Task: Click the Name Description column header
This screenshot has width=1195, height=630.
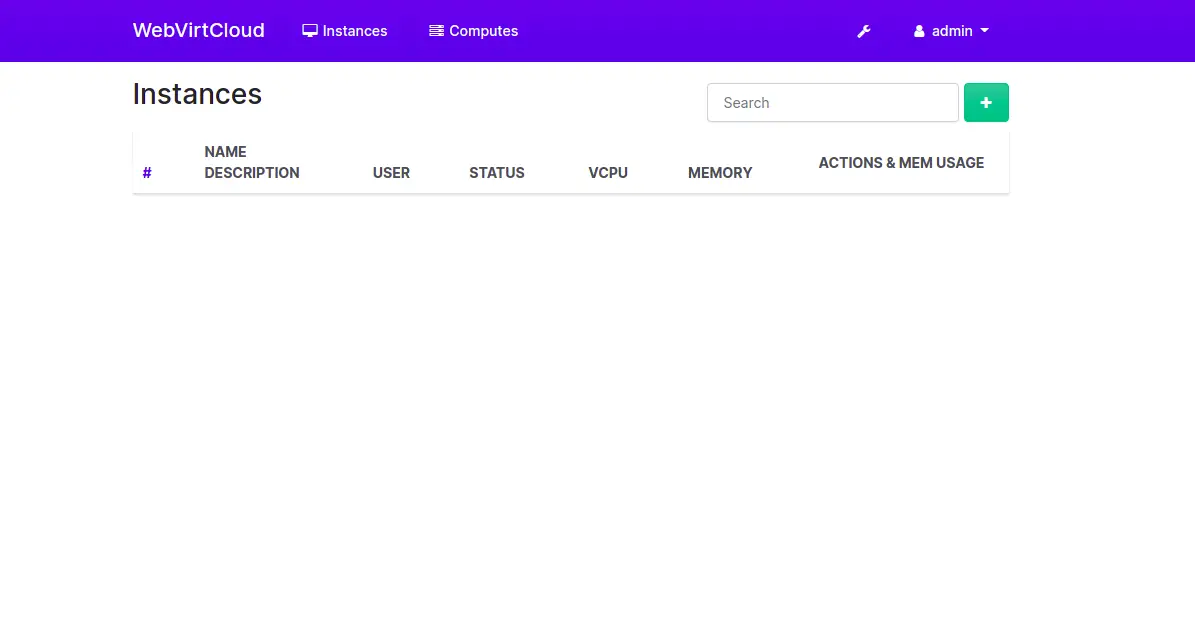Action: pos(251,162)
